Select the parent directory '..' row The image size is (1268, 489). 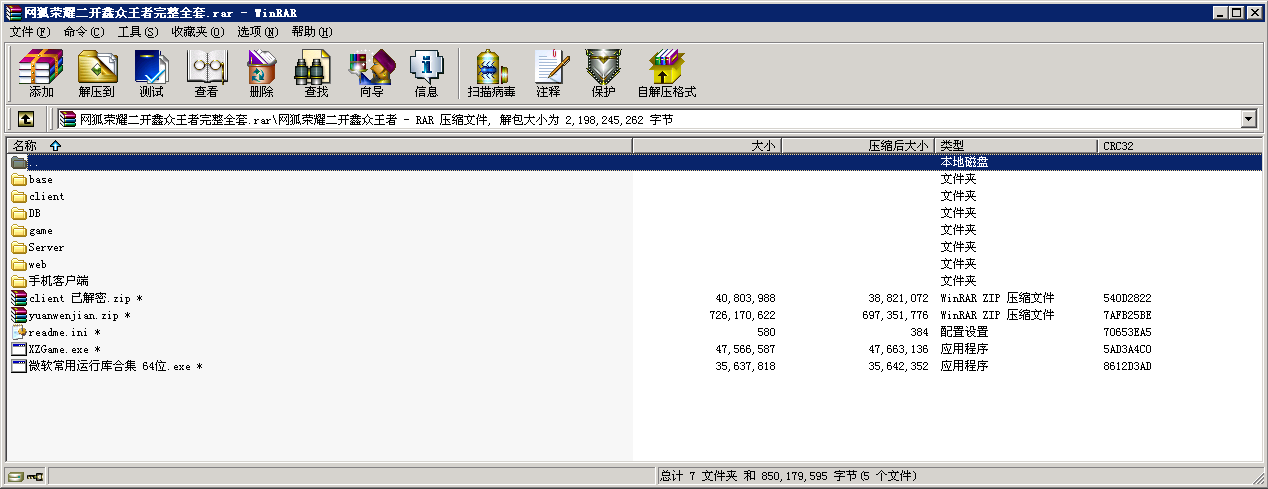[636, 162]
